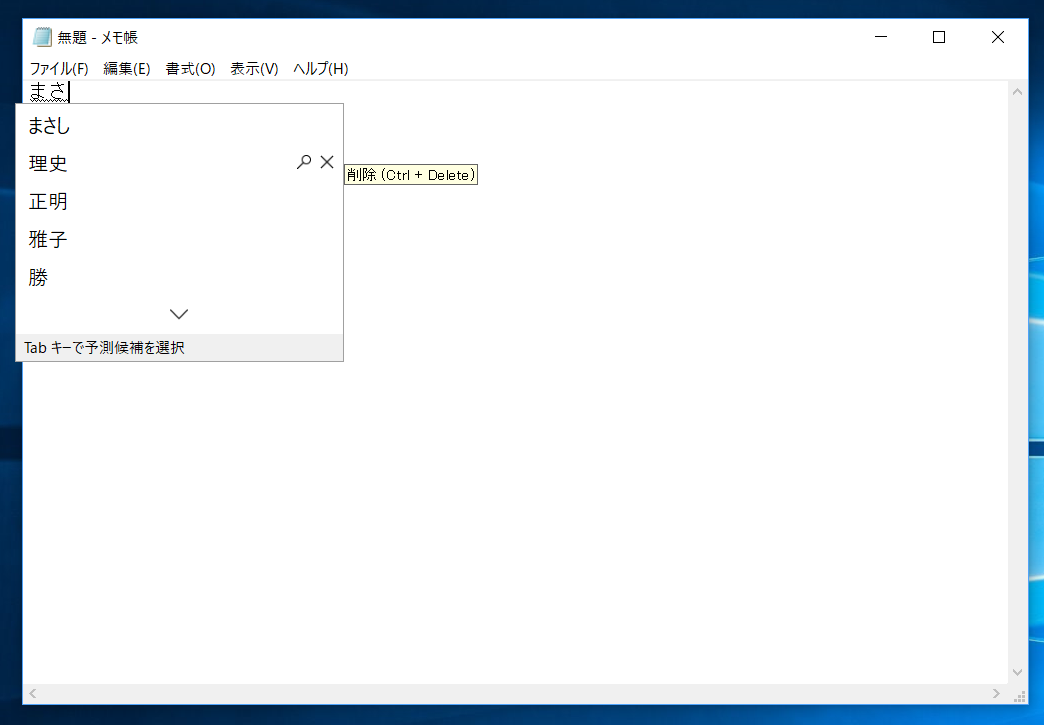Screen dimensions: 1044x725
Task: Open the ヘルプ(H) menu
Action: [320, 69]
